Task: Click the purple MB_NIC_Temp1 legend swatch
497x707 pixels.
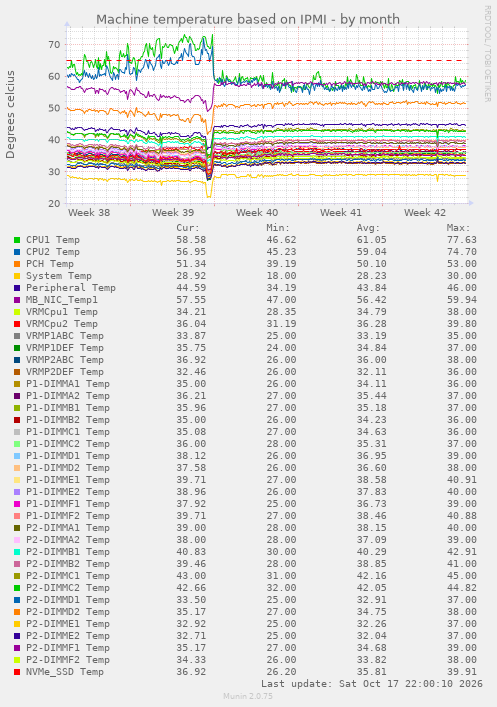Action: pos(17,300)
